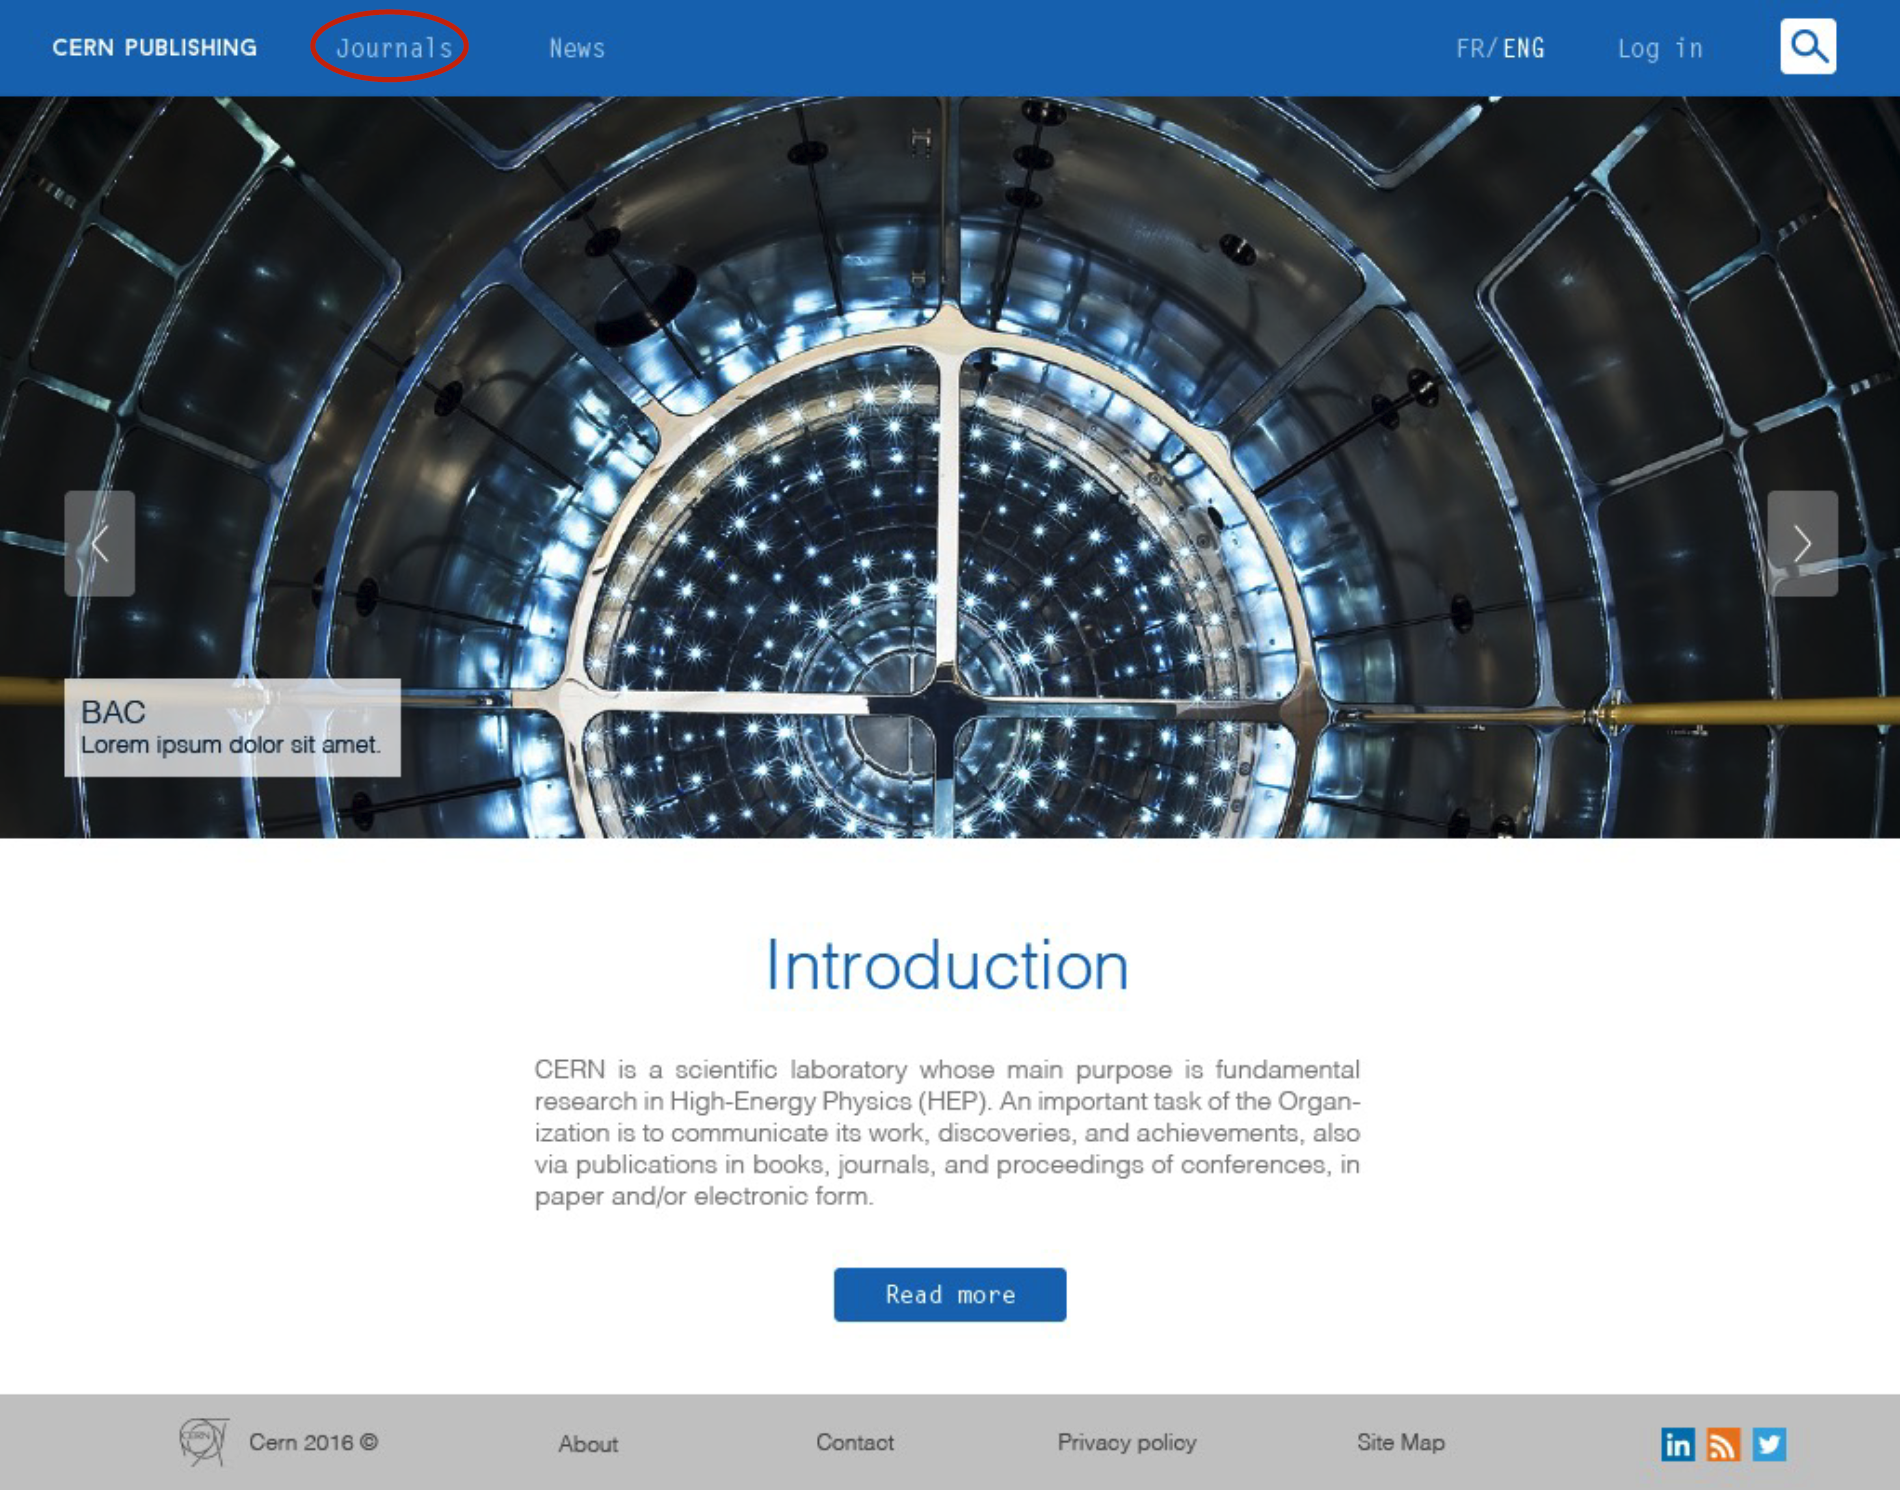1900x1490 pixels.
Task: Open the Contact footer link
Action: coord(855,1442)
